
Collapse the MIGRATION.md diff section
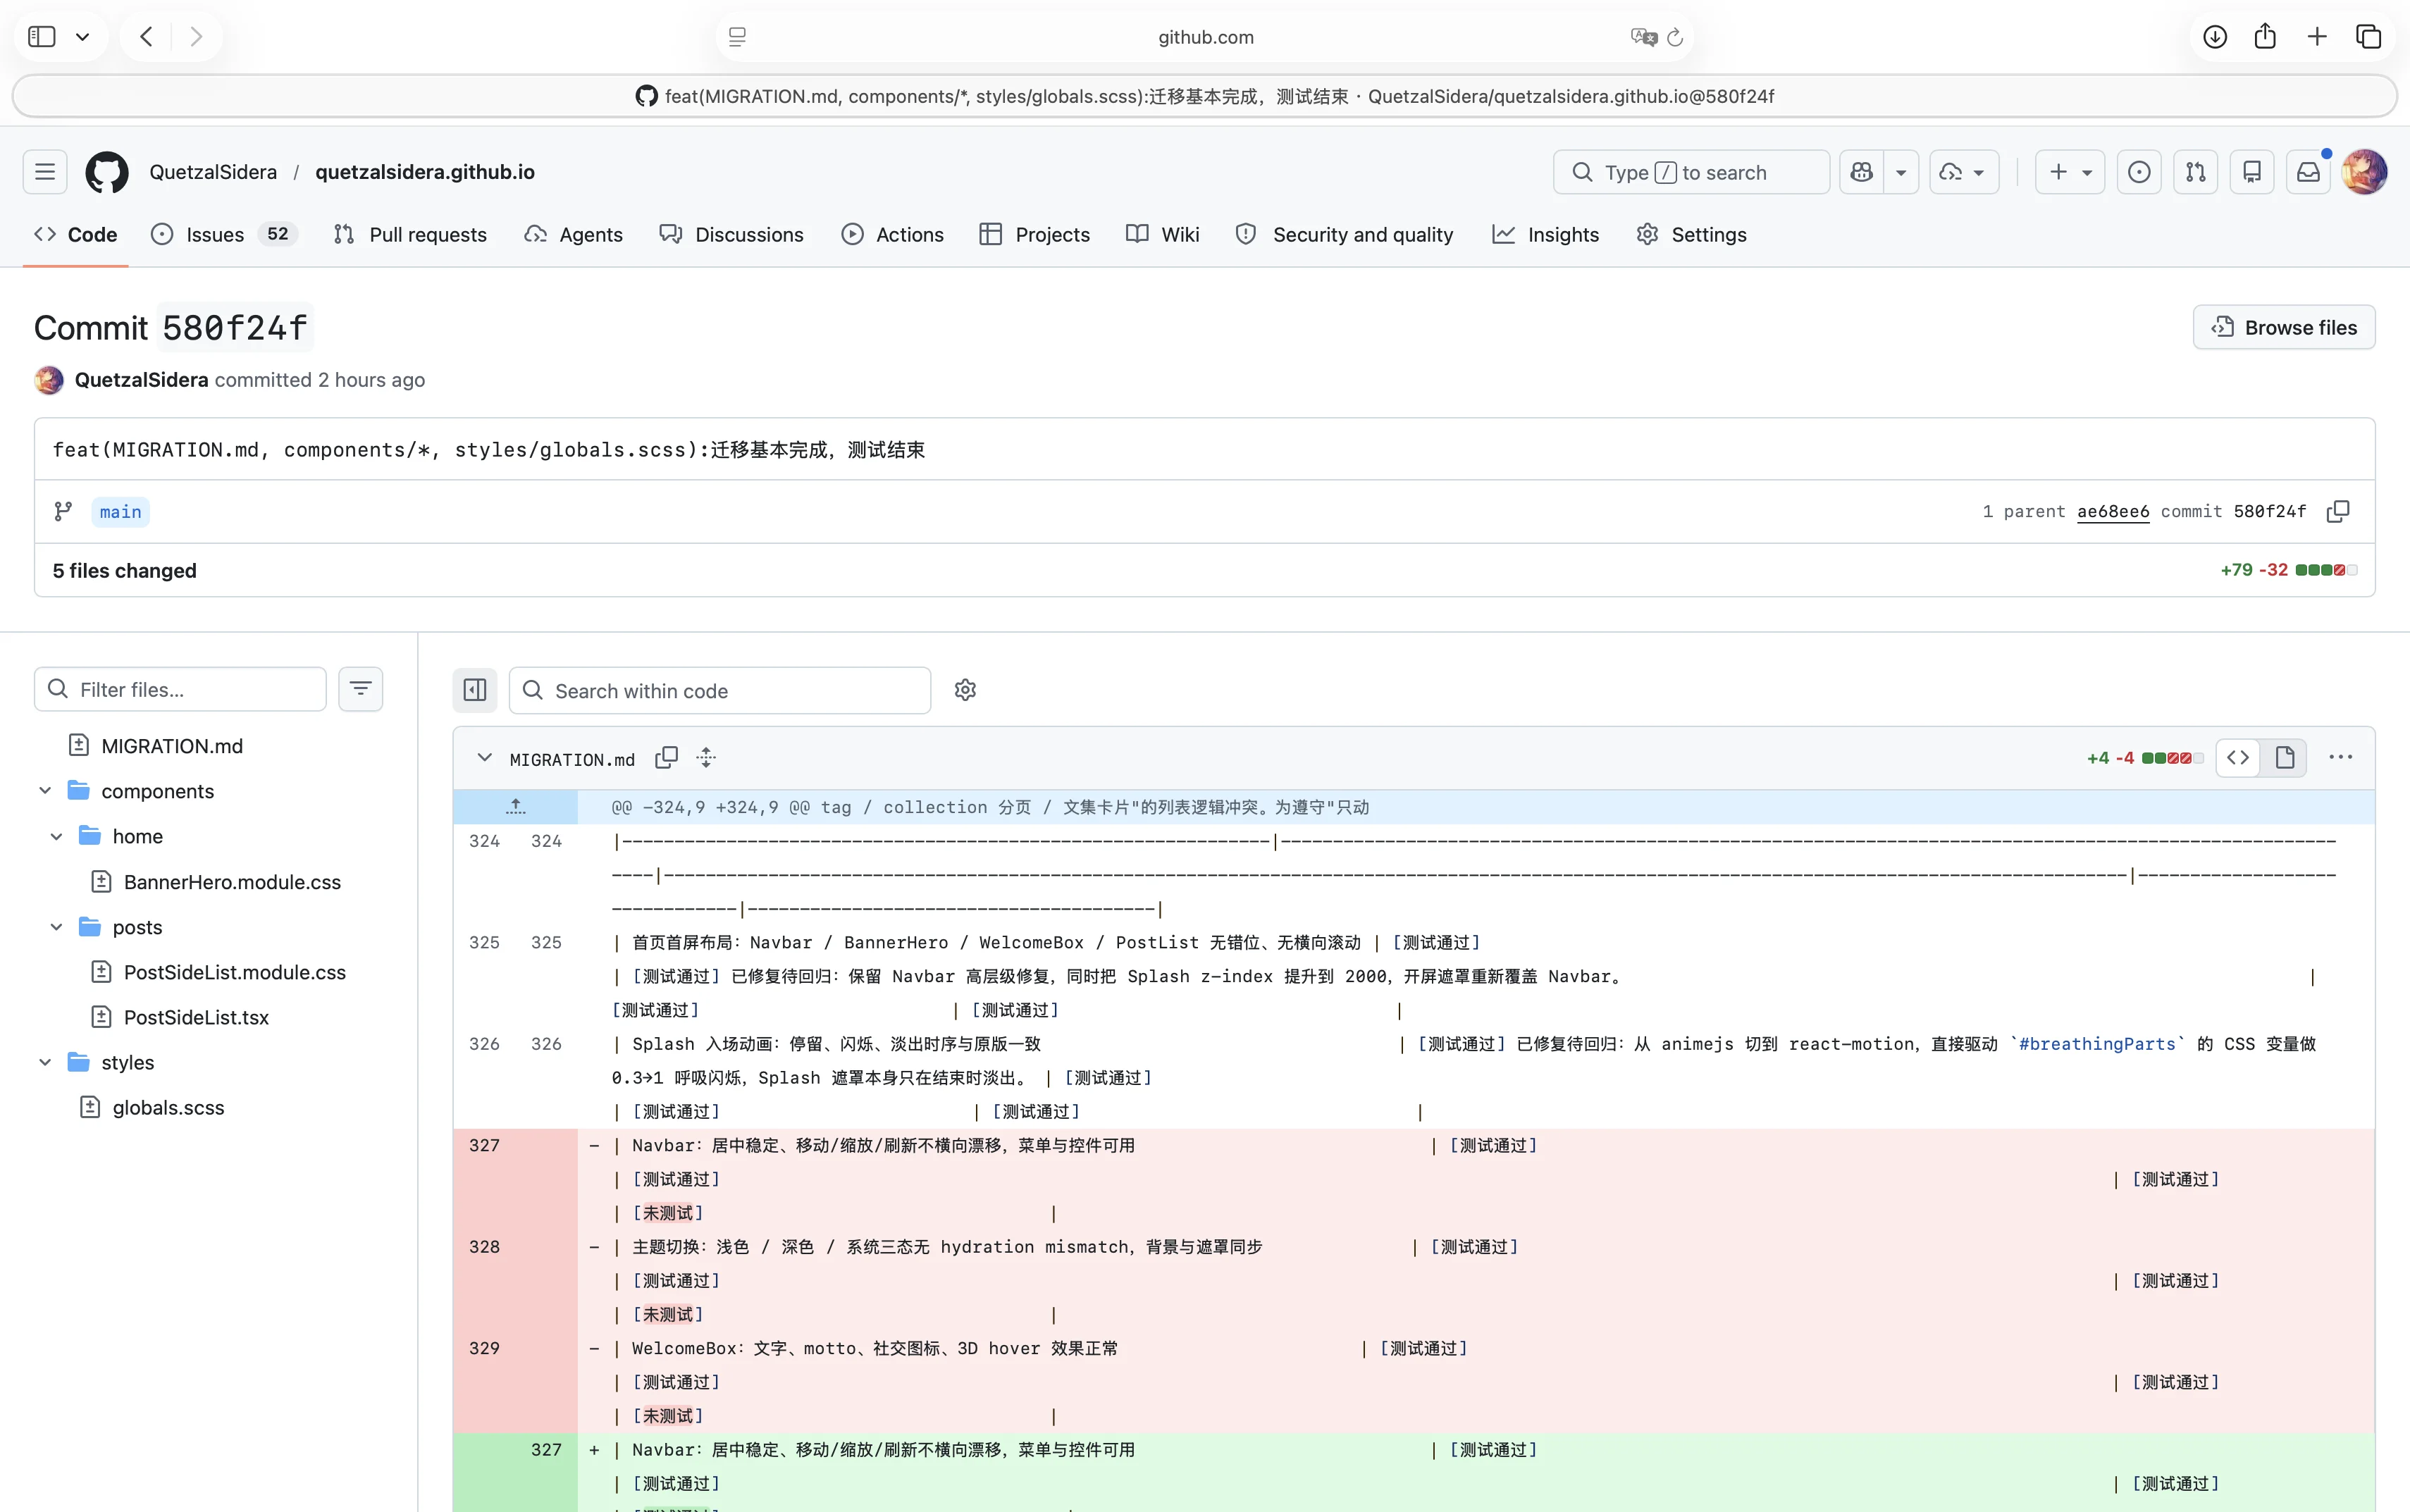click(x=484, y=758)
